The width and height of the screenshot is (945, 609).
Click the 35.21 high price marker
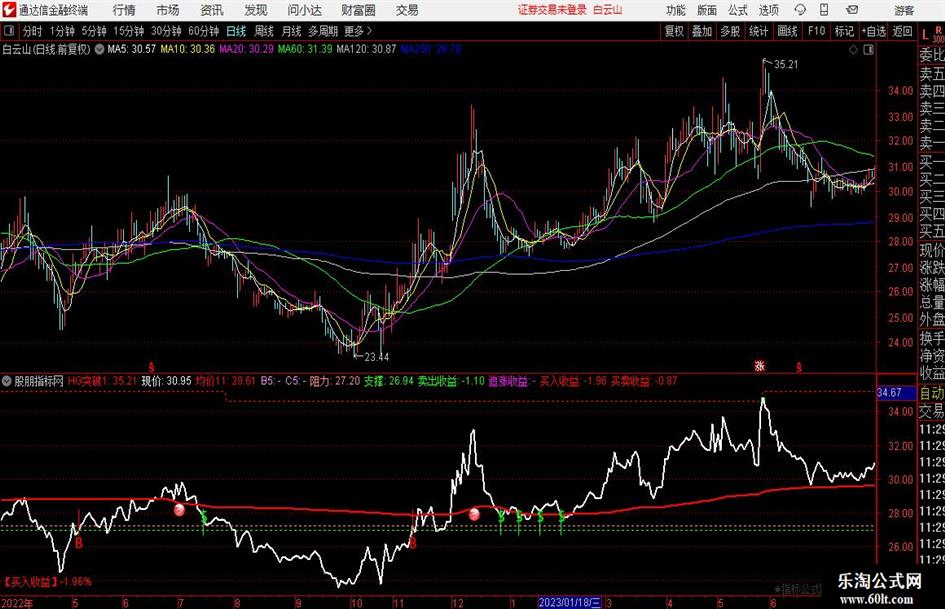785,65
